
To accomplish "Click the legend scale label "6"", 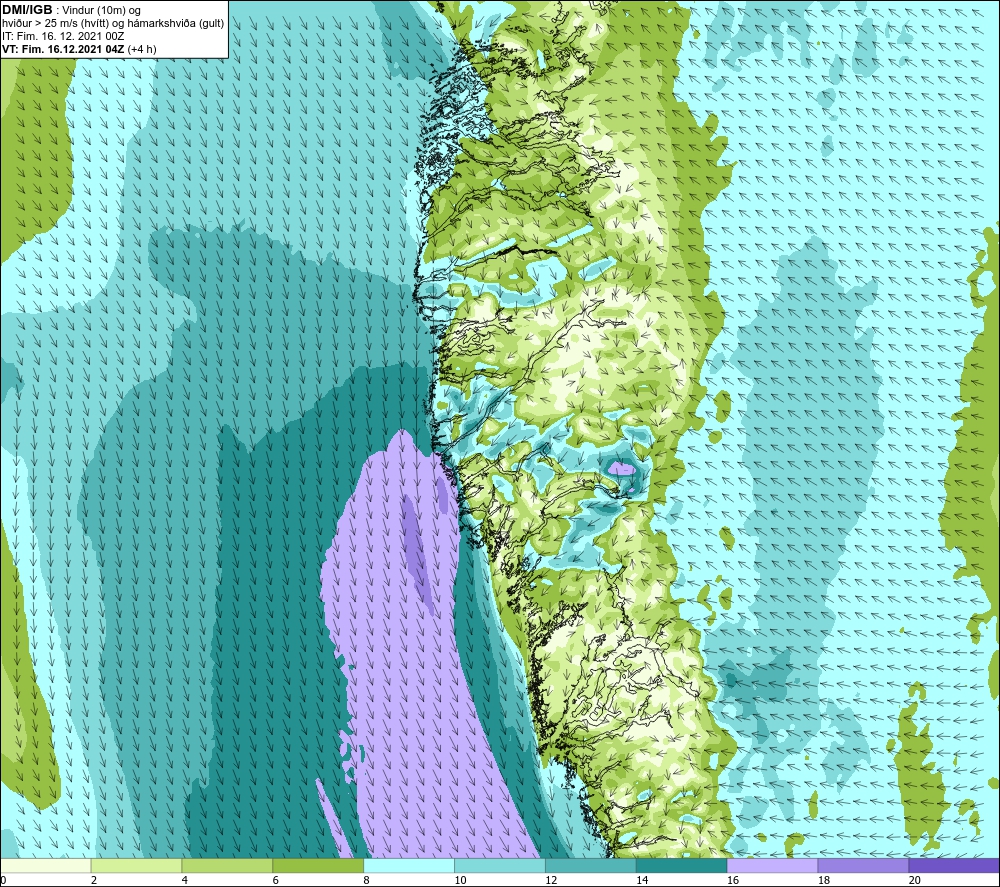I will pyautogui.click(x=276, y=880).
